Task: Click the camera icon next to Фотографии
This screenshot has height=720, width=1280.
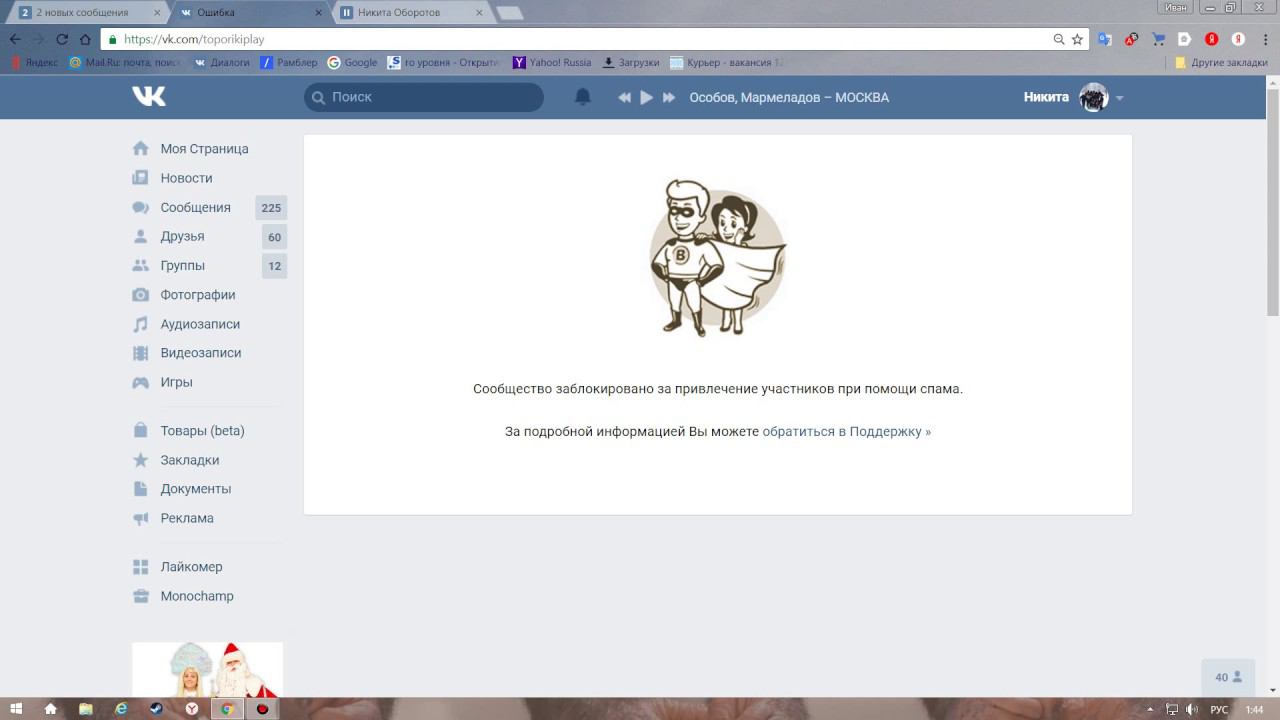Action: 141,295
